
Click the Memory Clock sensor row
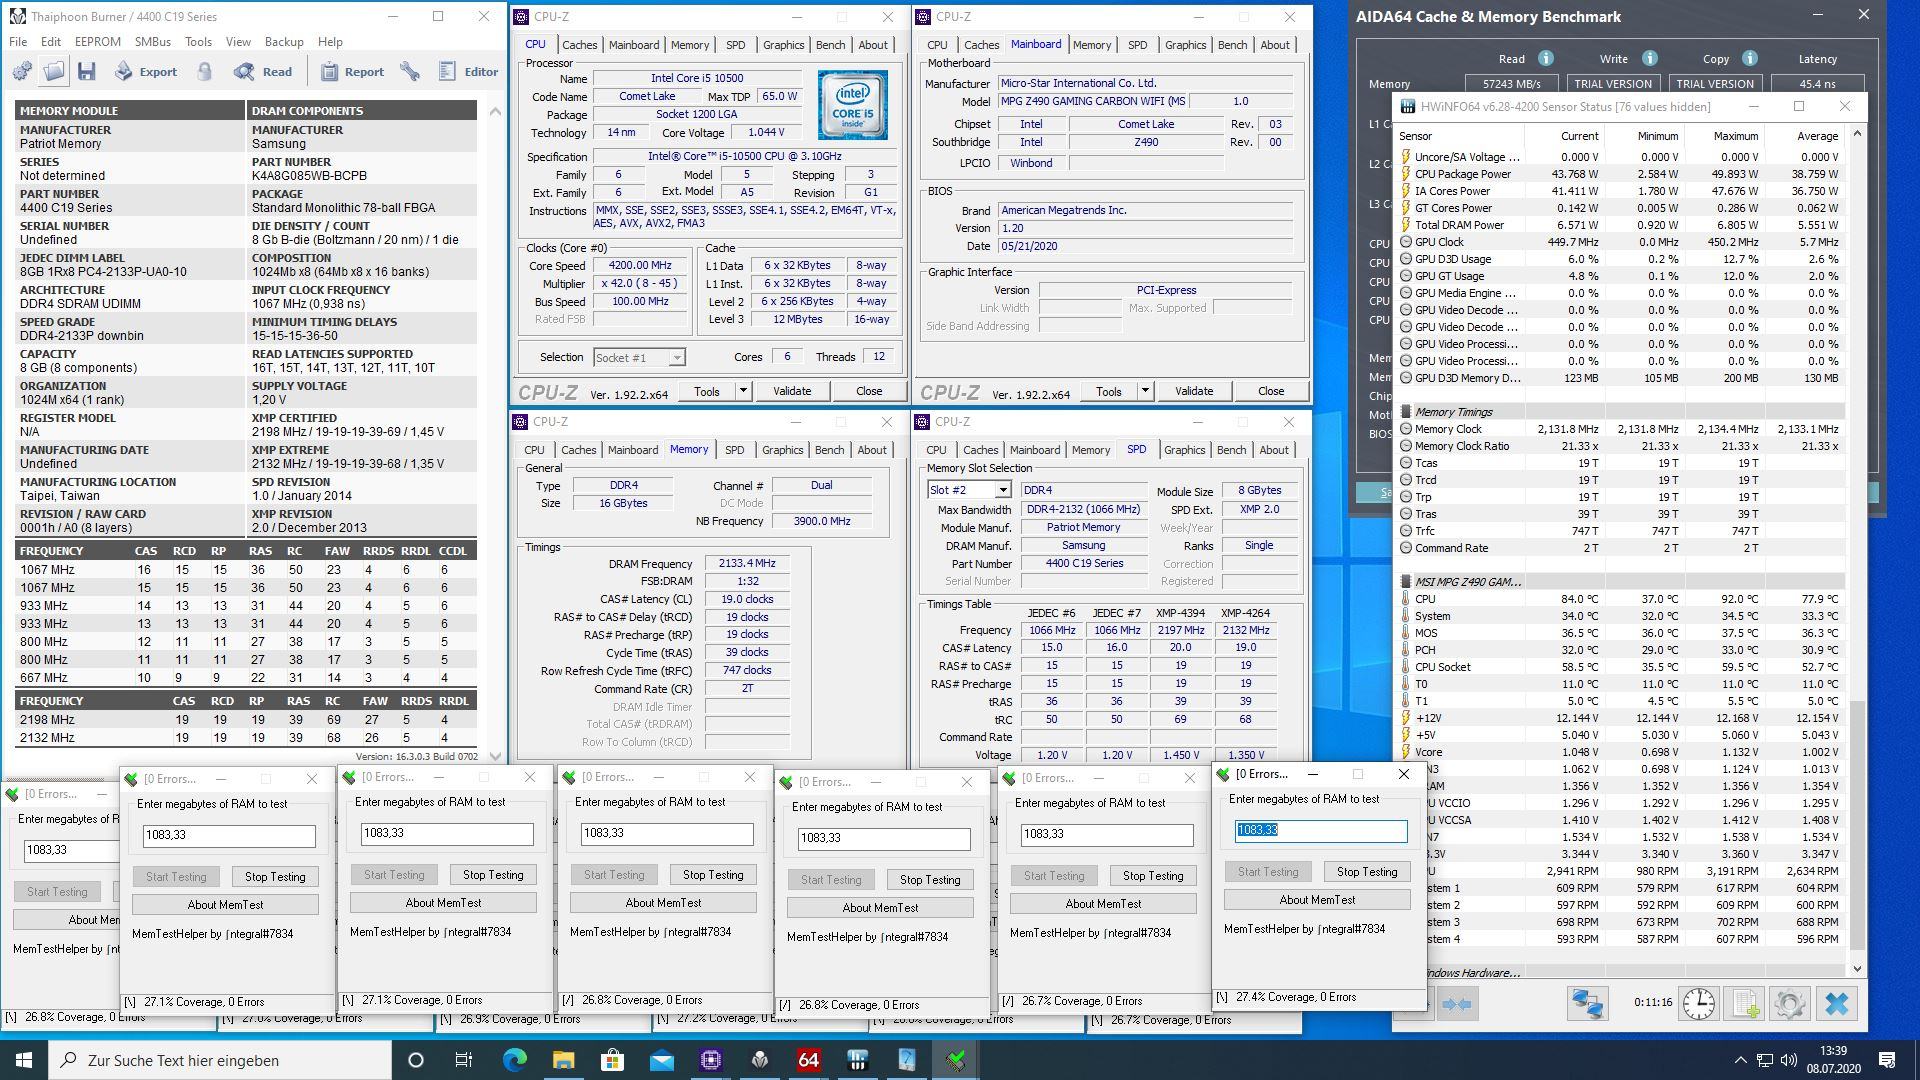pos(1620,429)
